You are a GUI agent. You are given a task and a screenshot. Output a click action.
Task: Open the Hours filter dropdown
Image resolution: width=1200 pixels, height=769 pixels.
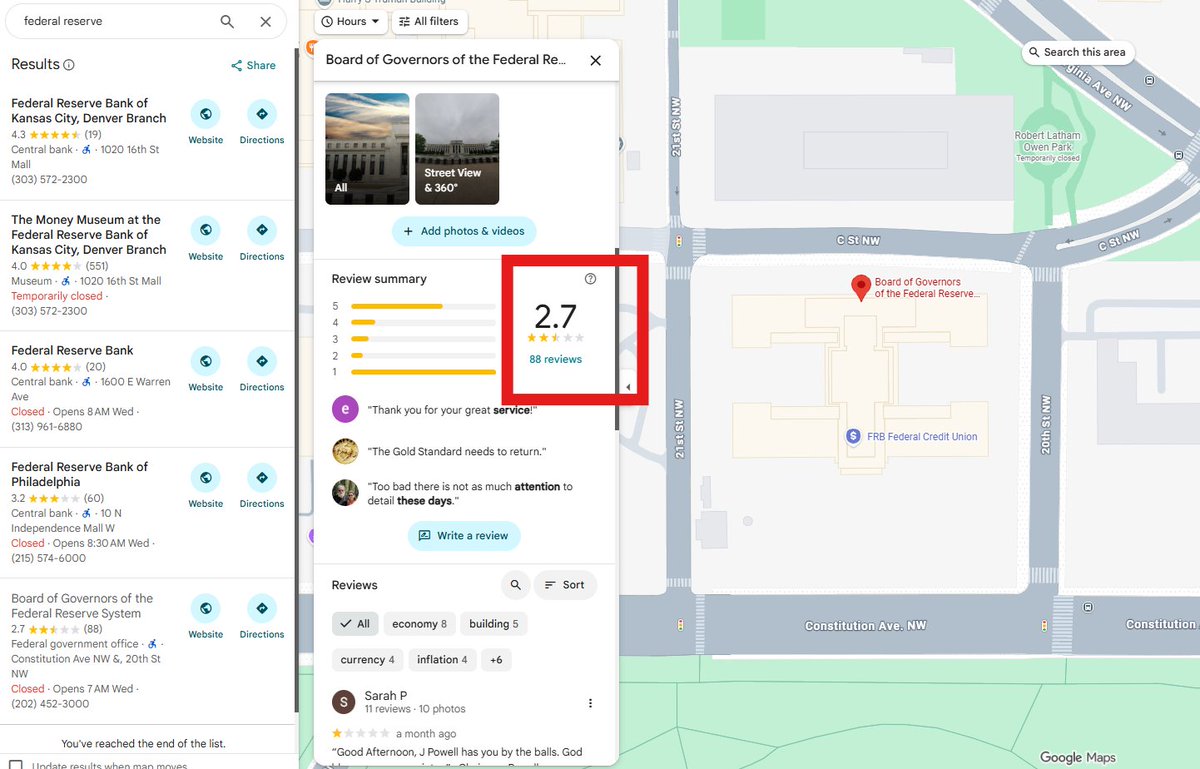click(351, 21)
